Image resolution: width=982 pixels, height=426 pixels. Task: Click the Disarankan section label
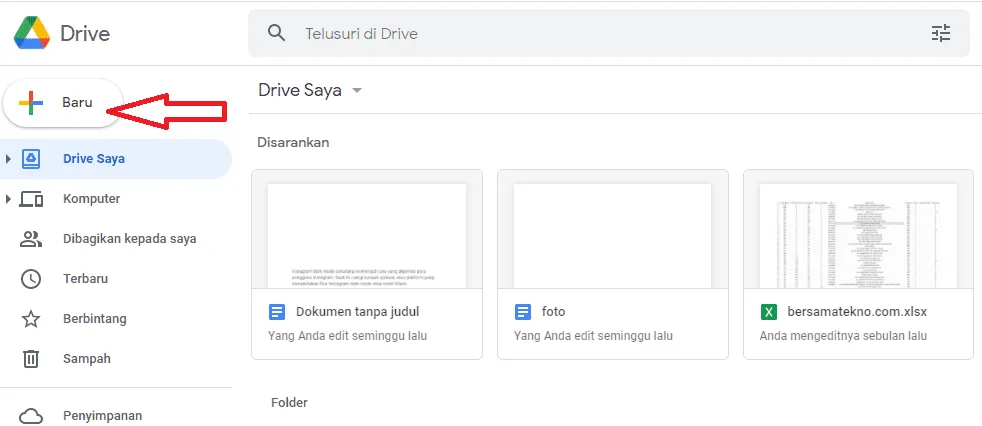293,142
